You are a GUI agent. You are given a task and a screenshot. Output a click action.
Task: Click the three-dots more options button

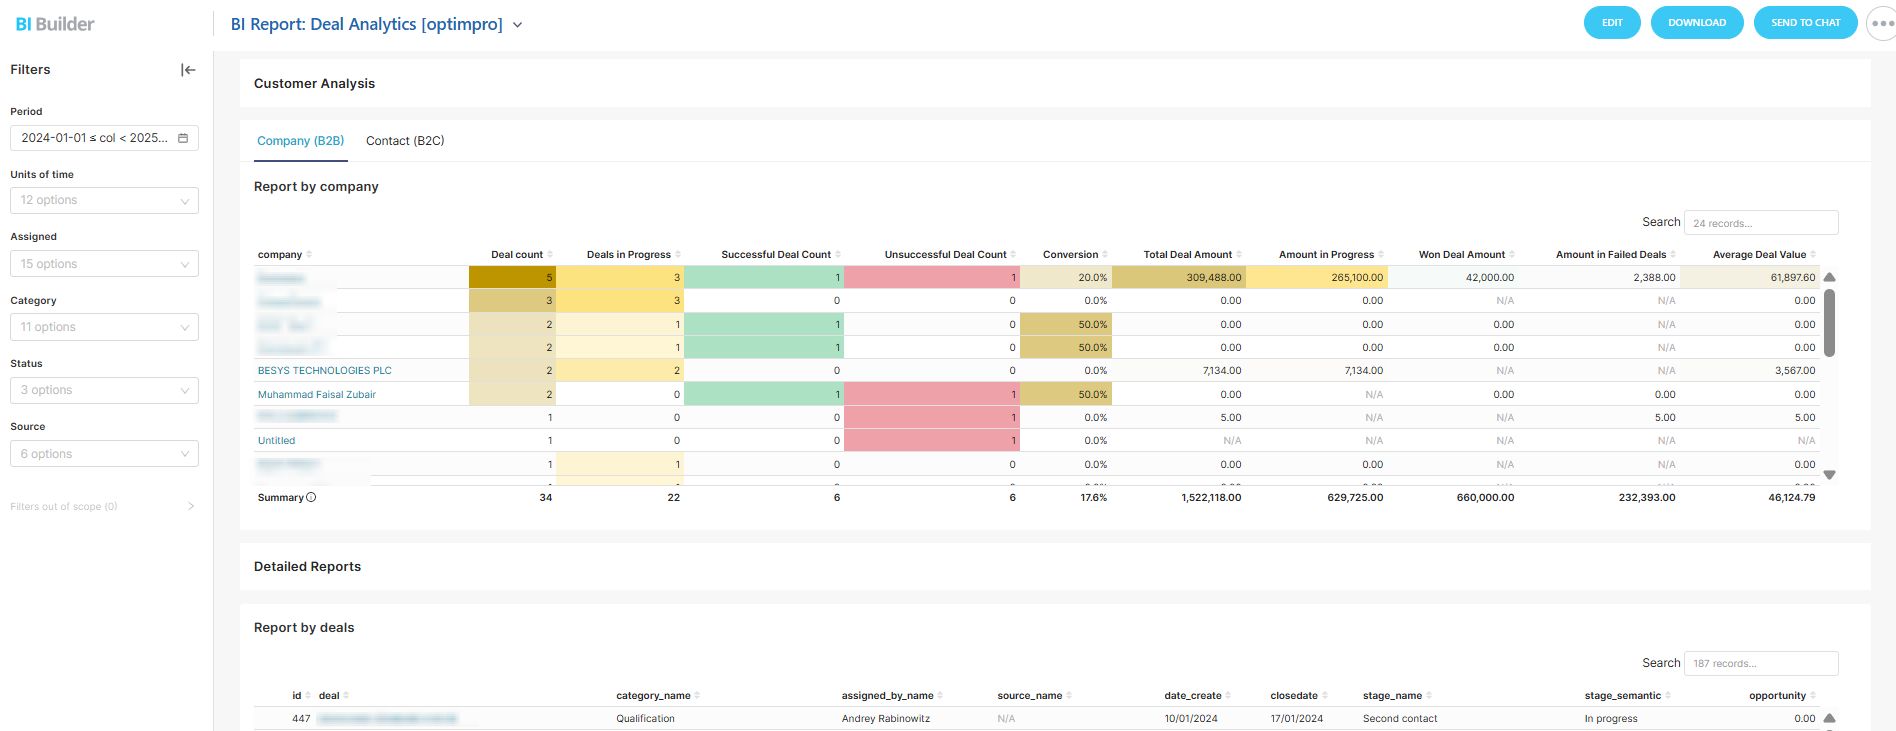1880,23
